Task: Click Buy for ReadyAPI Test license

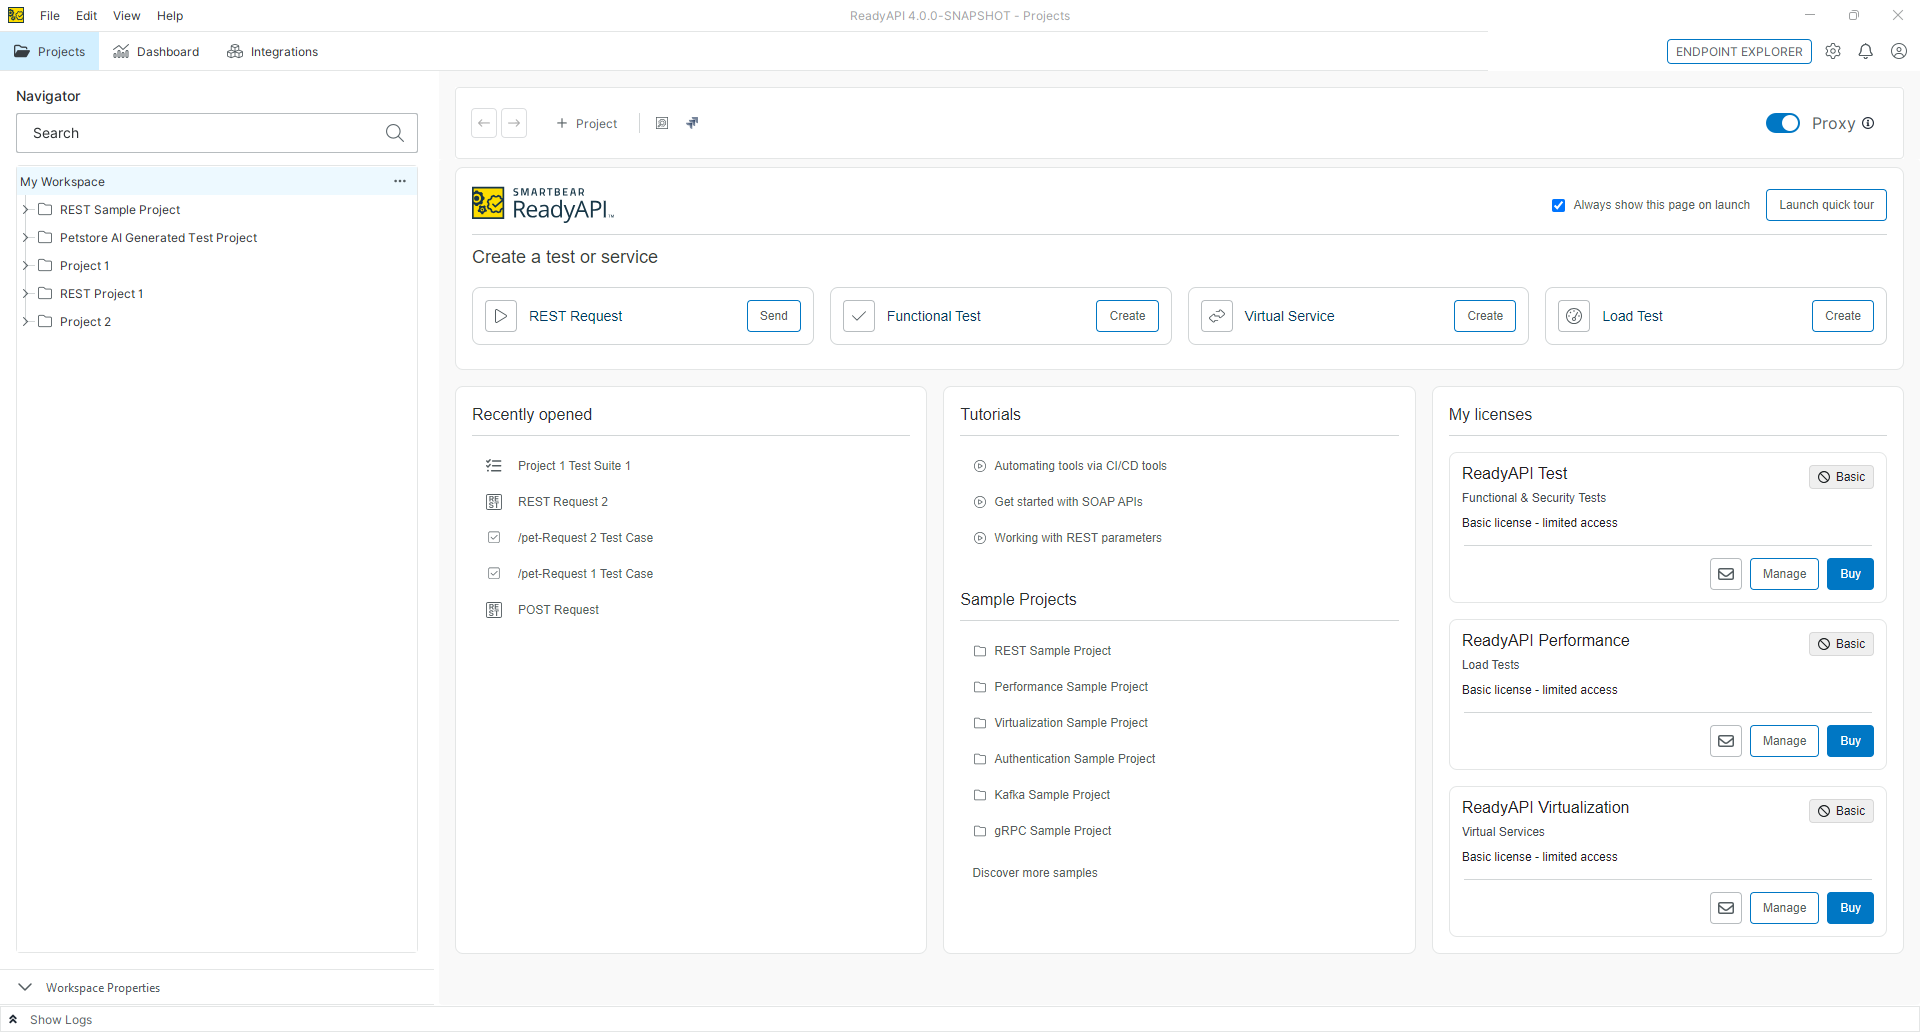Action: [x=1850, y=574]
